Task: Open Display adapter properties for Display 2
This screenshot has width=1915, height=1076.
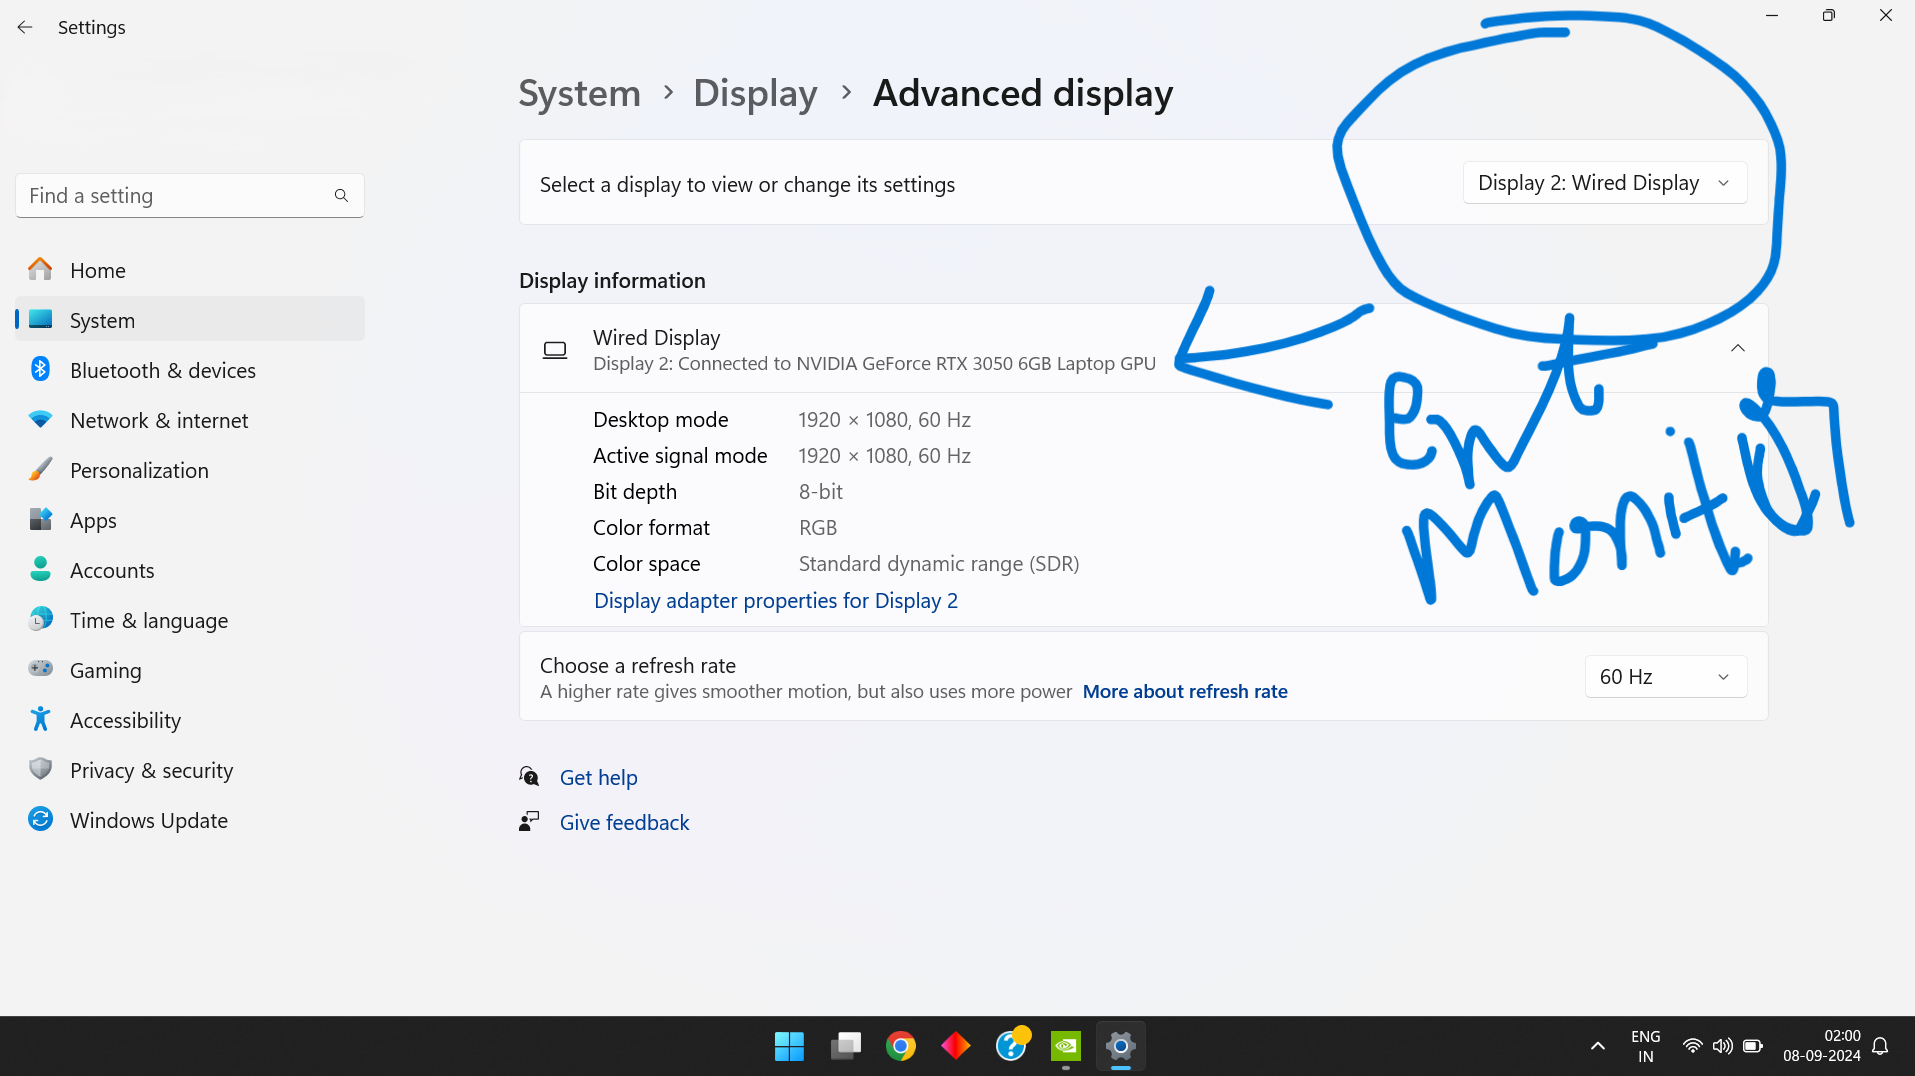Action: pos(775,601)
